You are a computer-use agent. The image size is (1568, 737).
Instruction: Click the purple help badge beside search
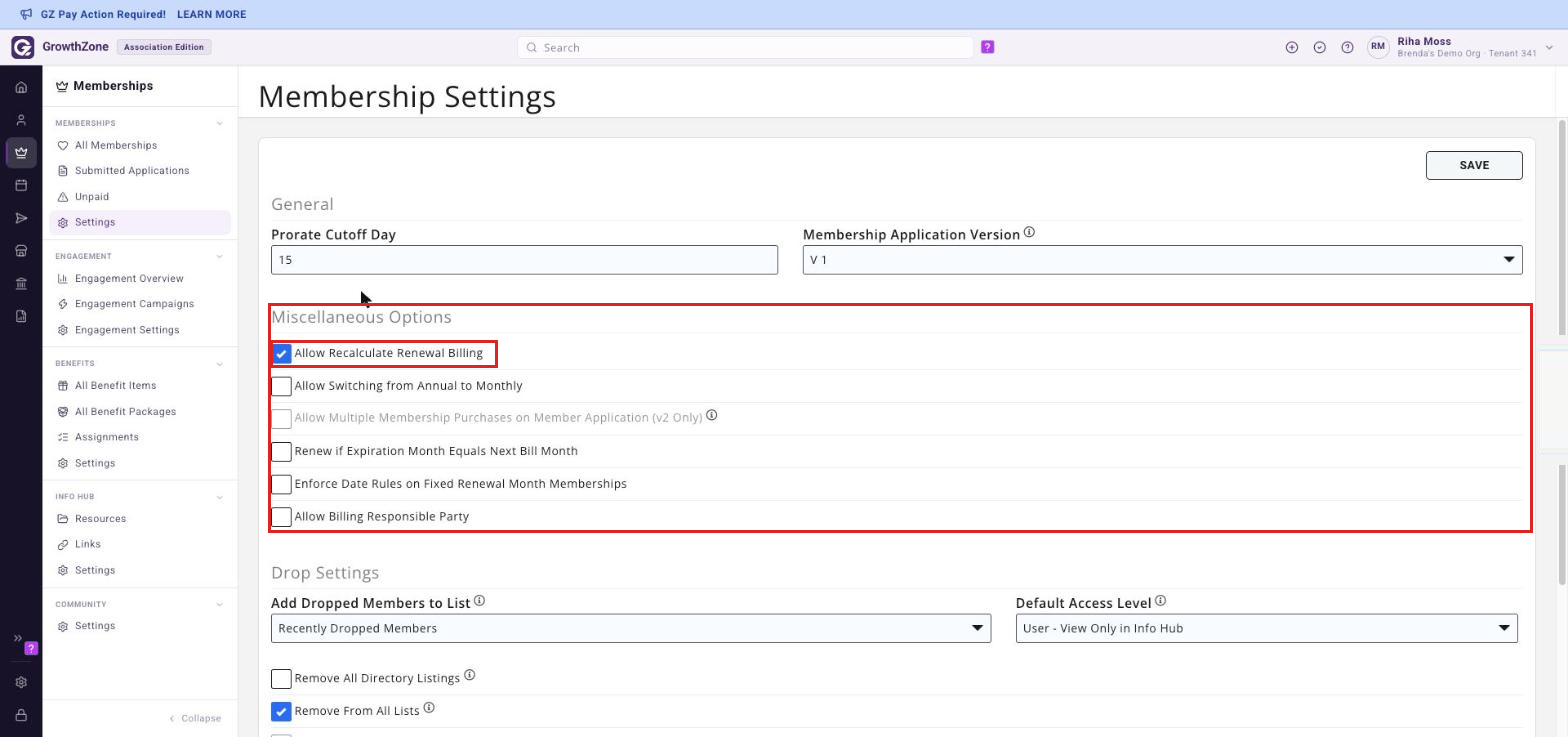point(987,47)
